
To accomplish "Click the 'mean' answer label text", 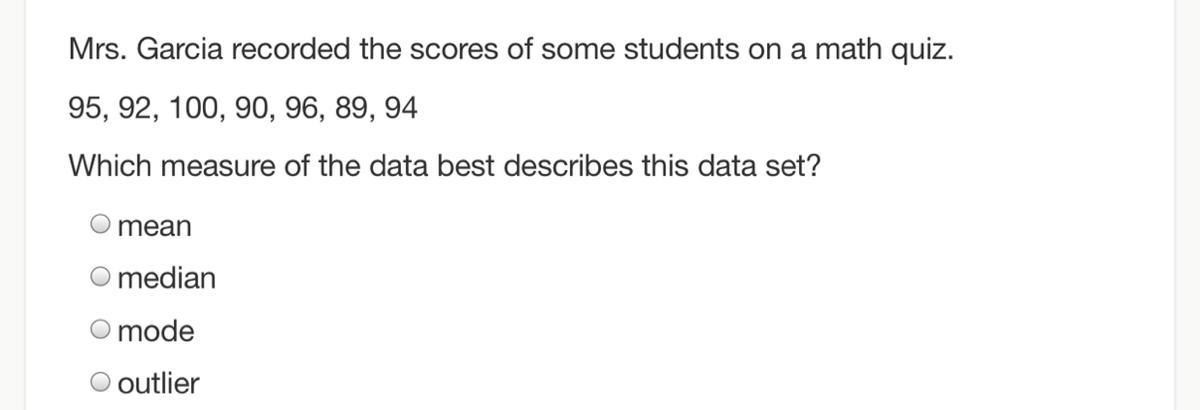I will (154, 227).
